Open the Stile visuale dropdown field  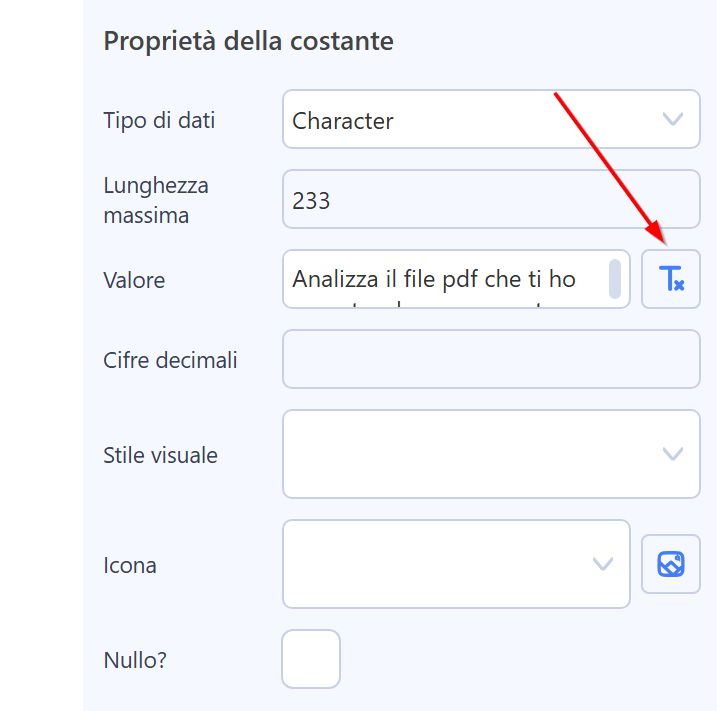coord(491,454)
